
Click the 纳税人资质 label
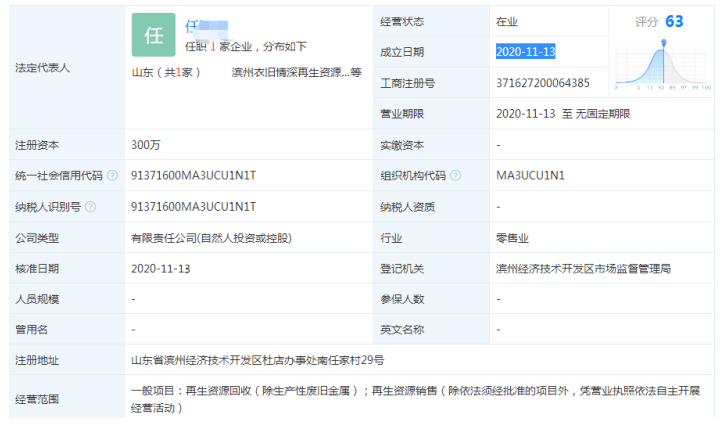pos(407,207)
